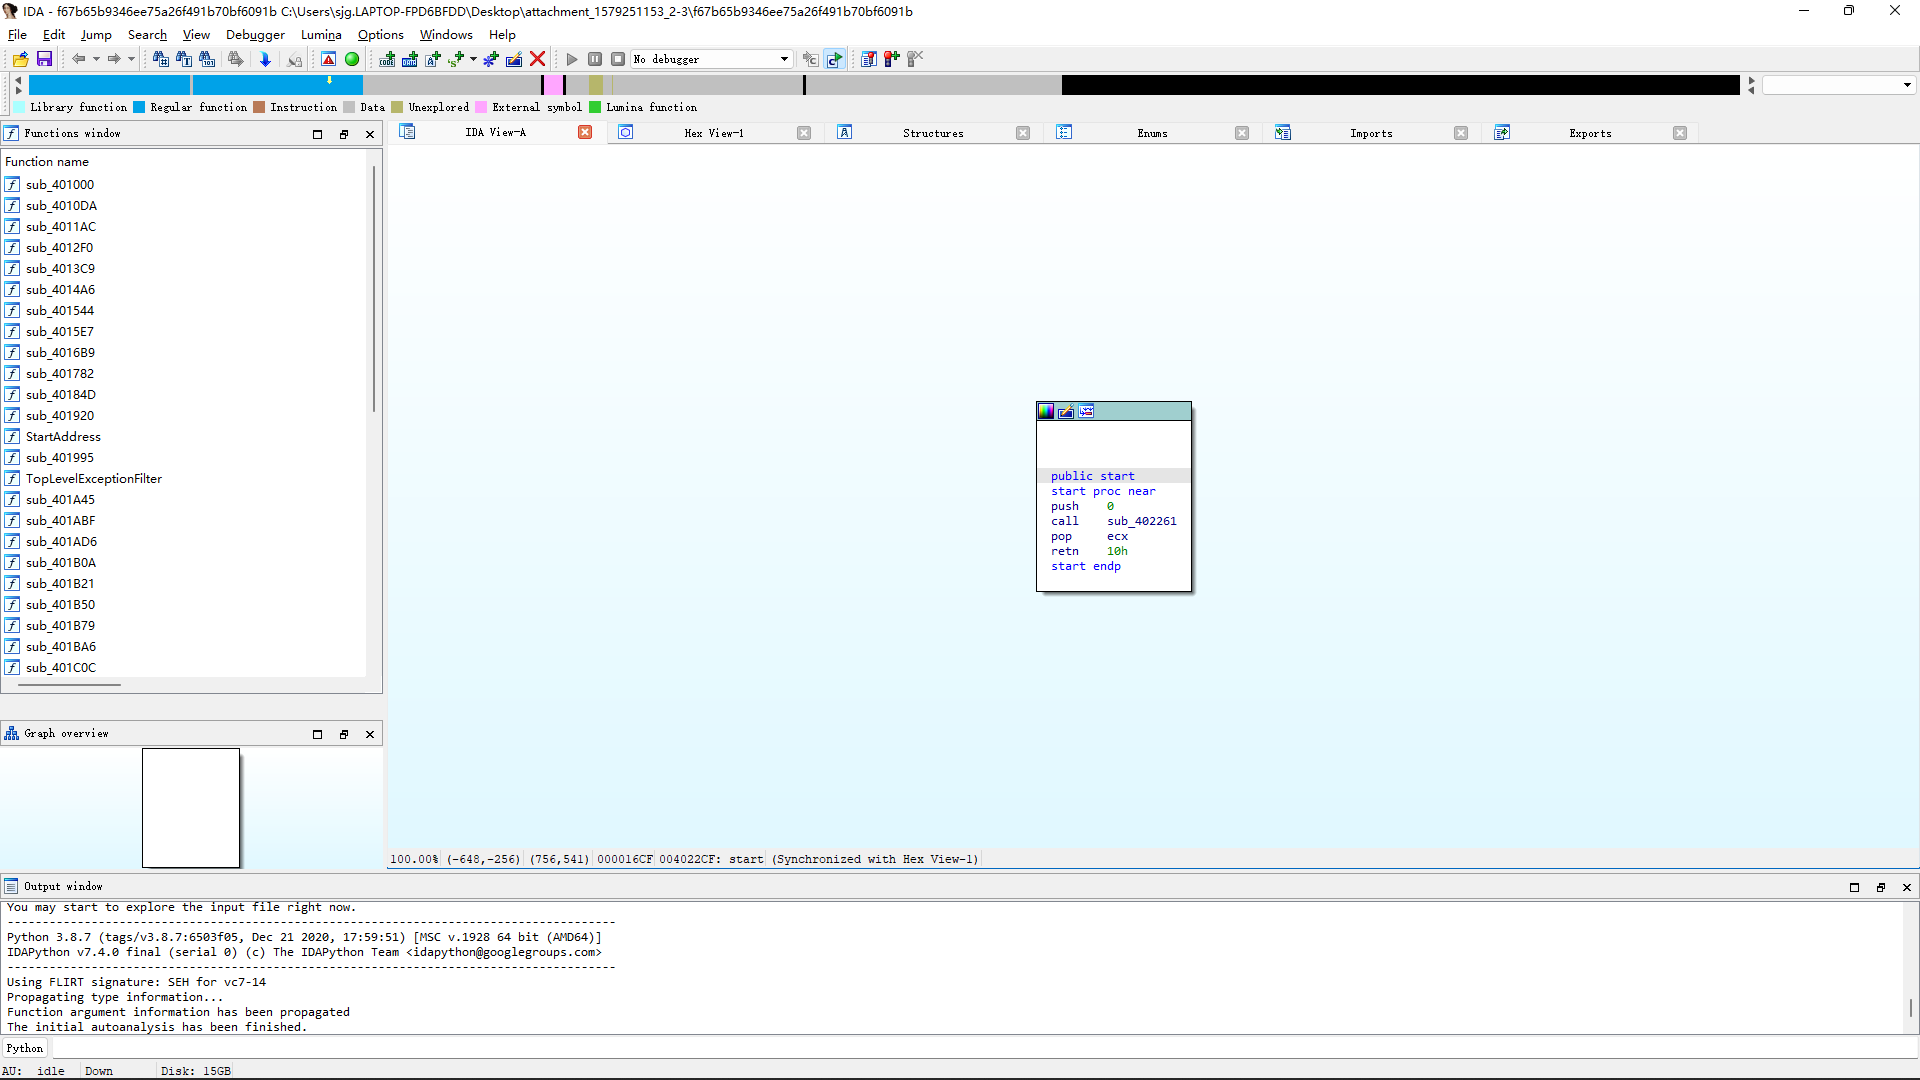
Task: Select TopLevelExceptionFilter function entry
Action: tap(93, 479)
